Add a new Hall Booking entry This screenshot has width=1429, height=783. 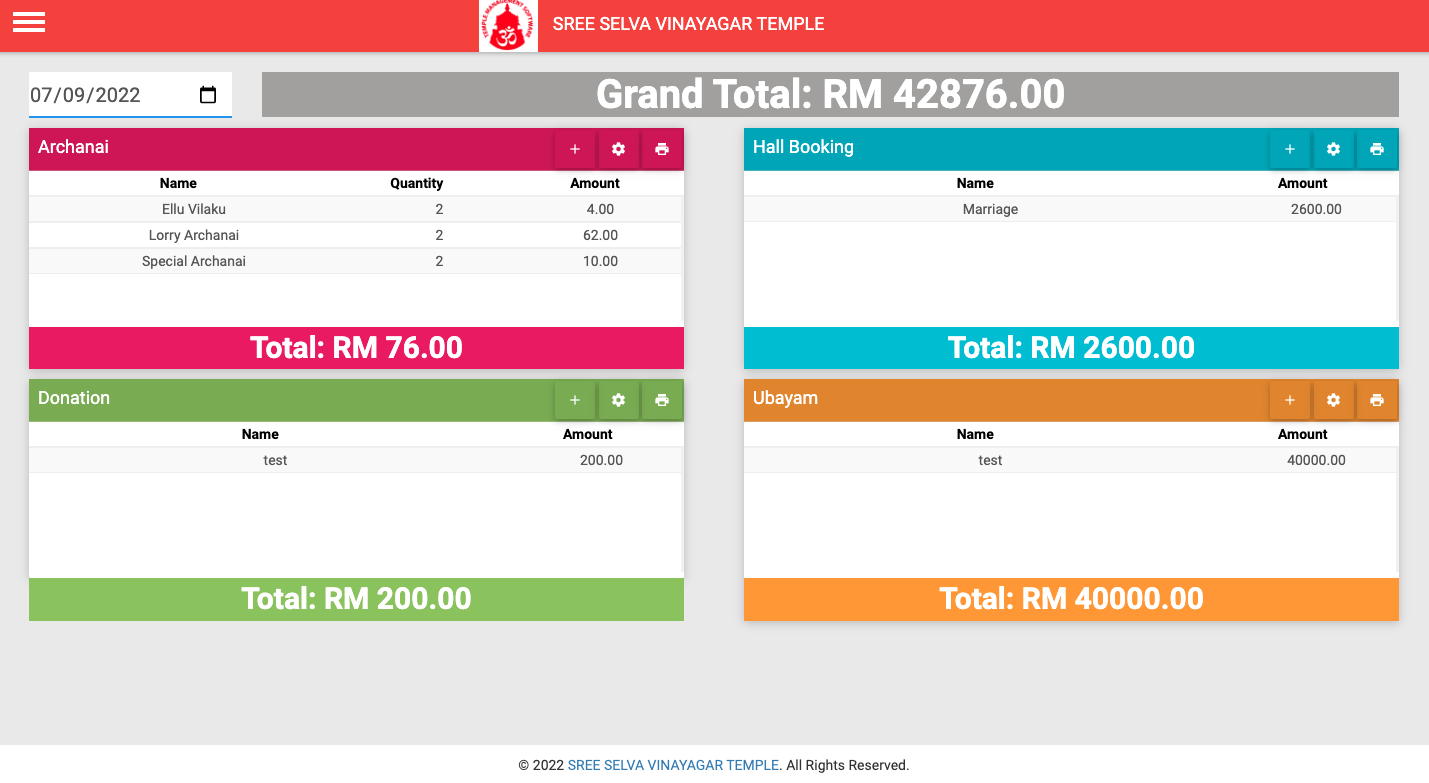click(1290, 149)
